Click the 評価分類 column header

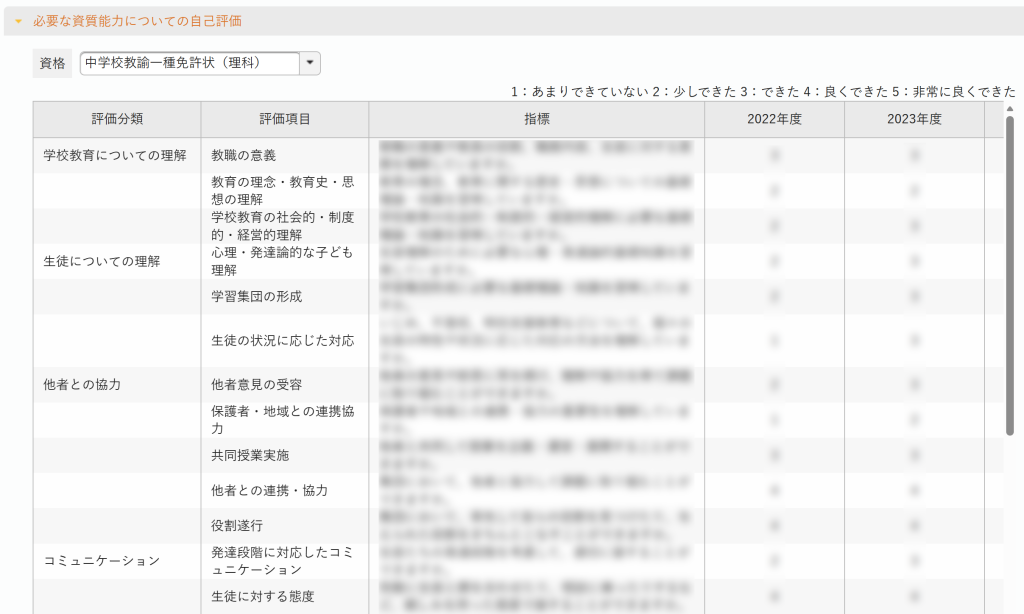[x=117, y=119]
